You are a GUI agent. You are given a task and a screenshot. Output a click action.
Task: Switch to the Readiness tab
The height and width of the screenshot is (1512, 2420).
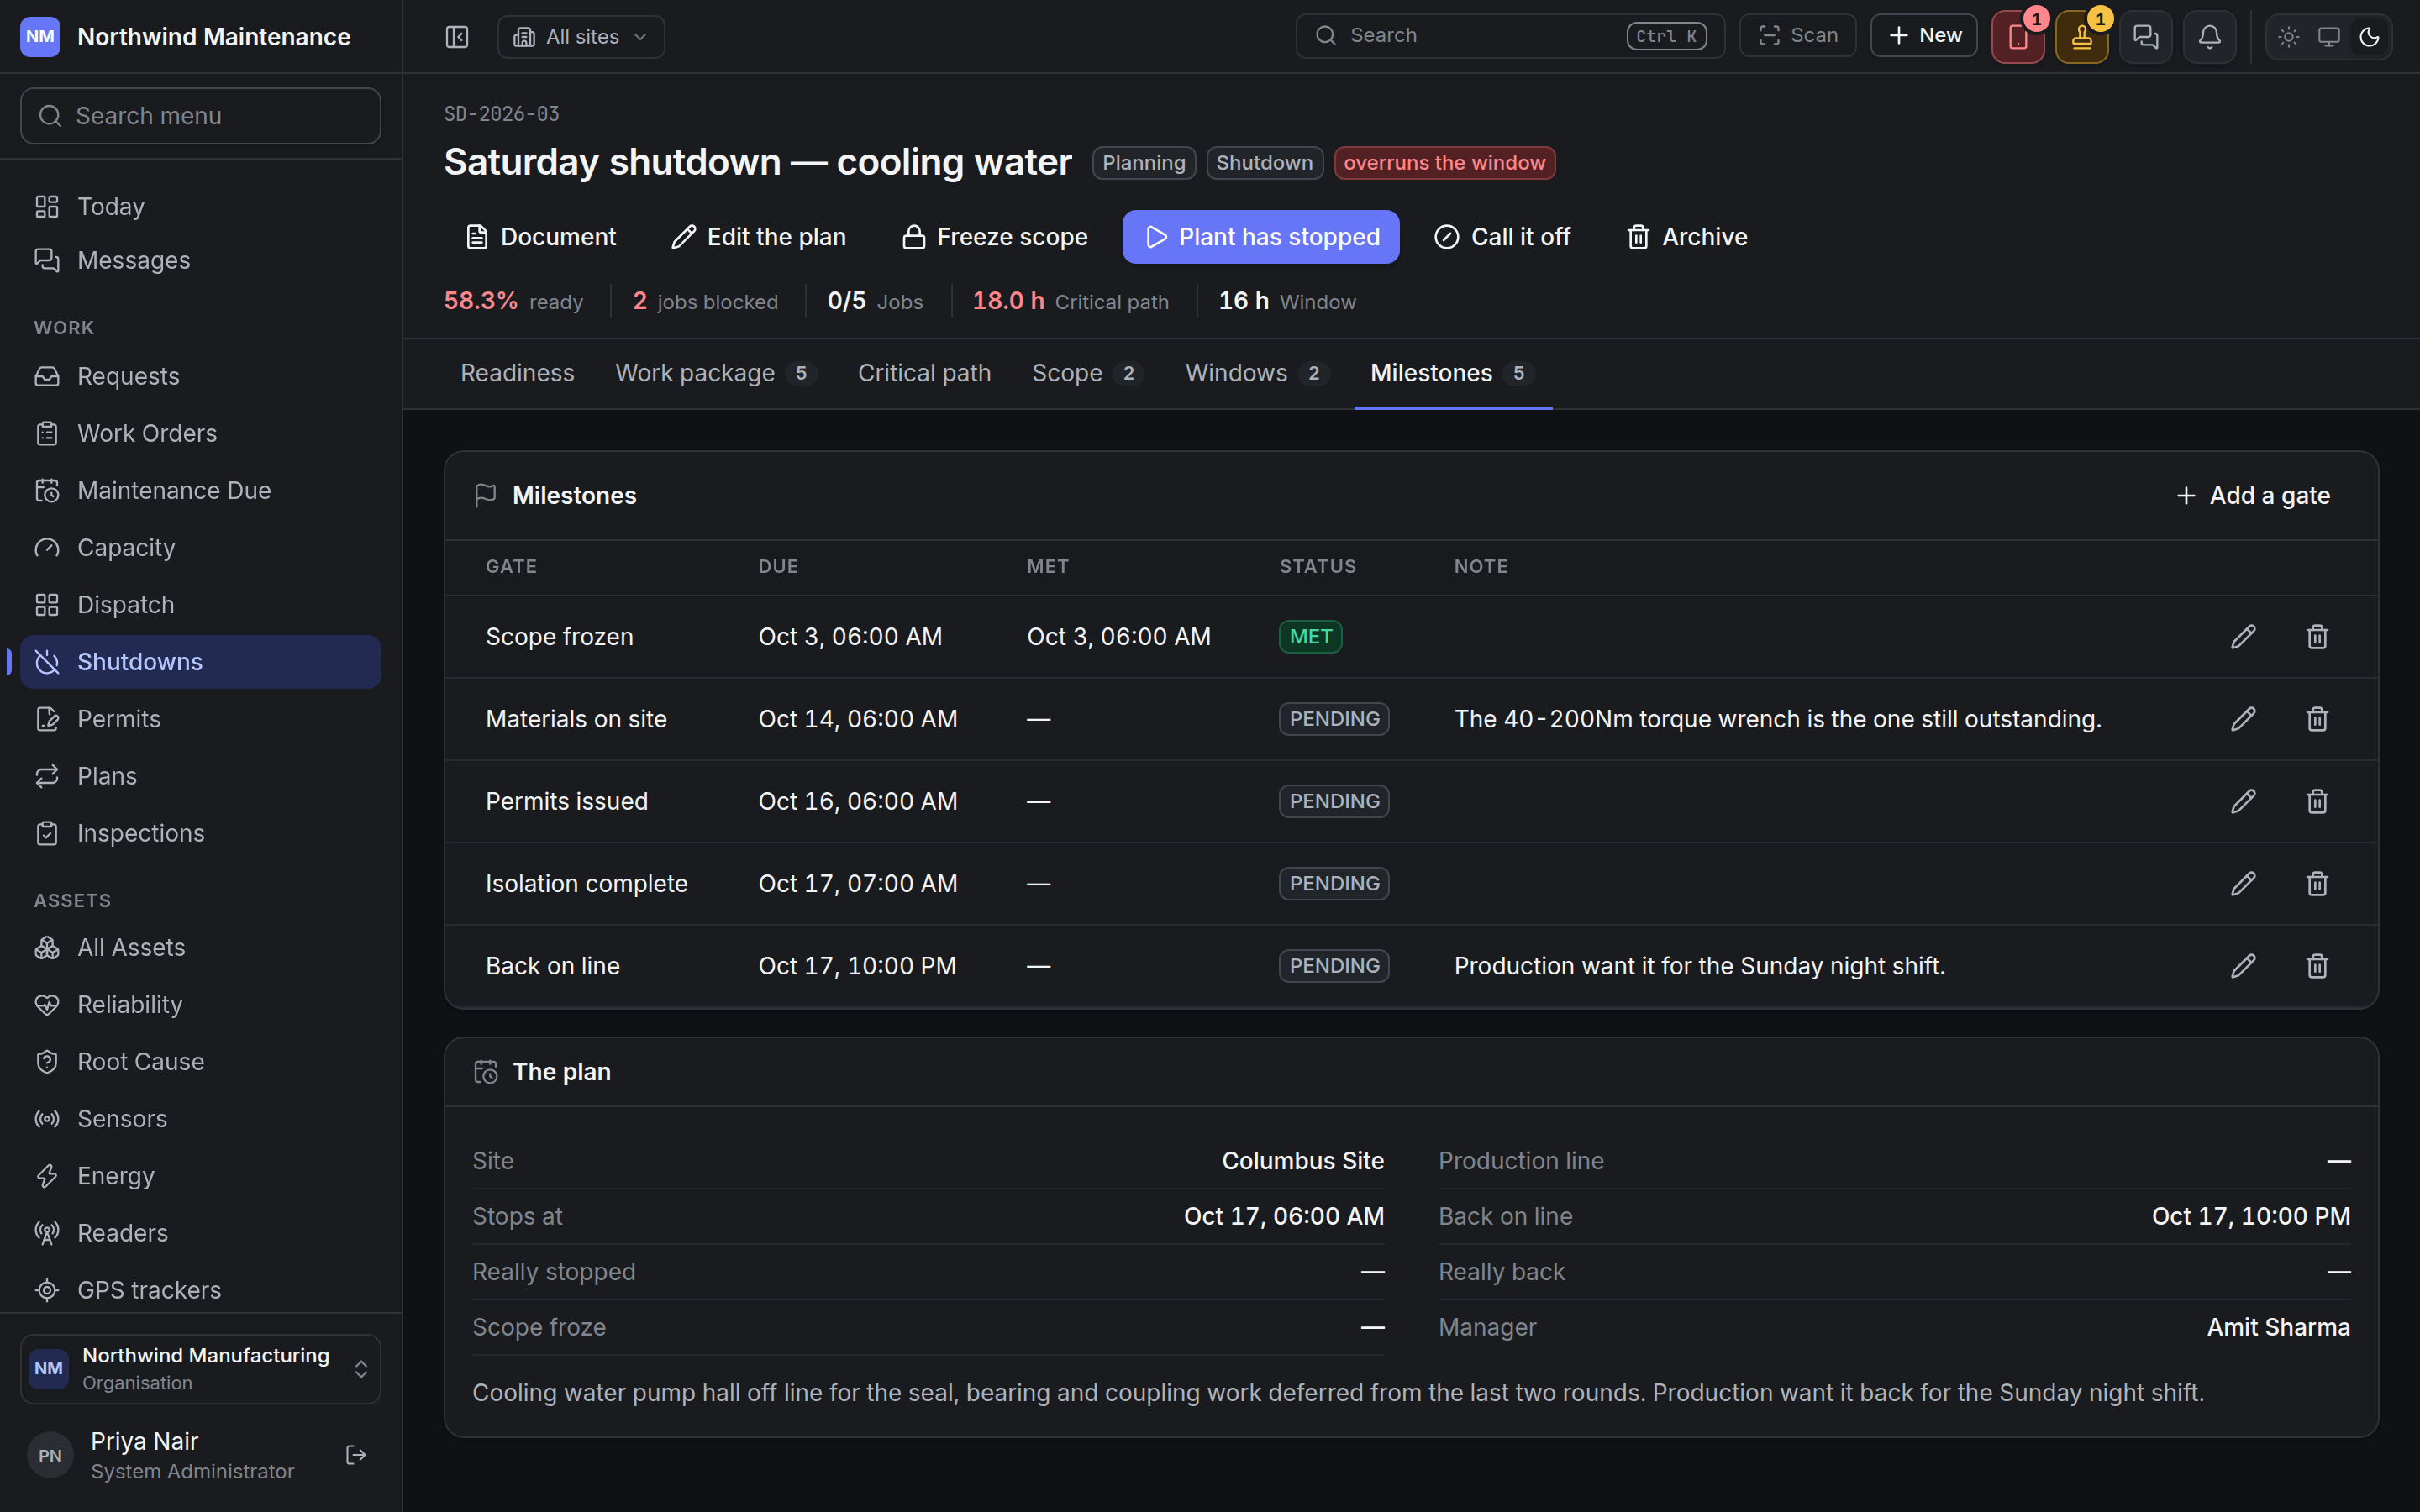click(x=517, y=373)
